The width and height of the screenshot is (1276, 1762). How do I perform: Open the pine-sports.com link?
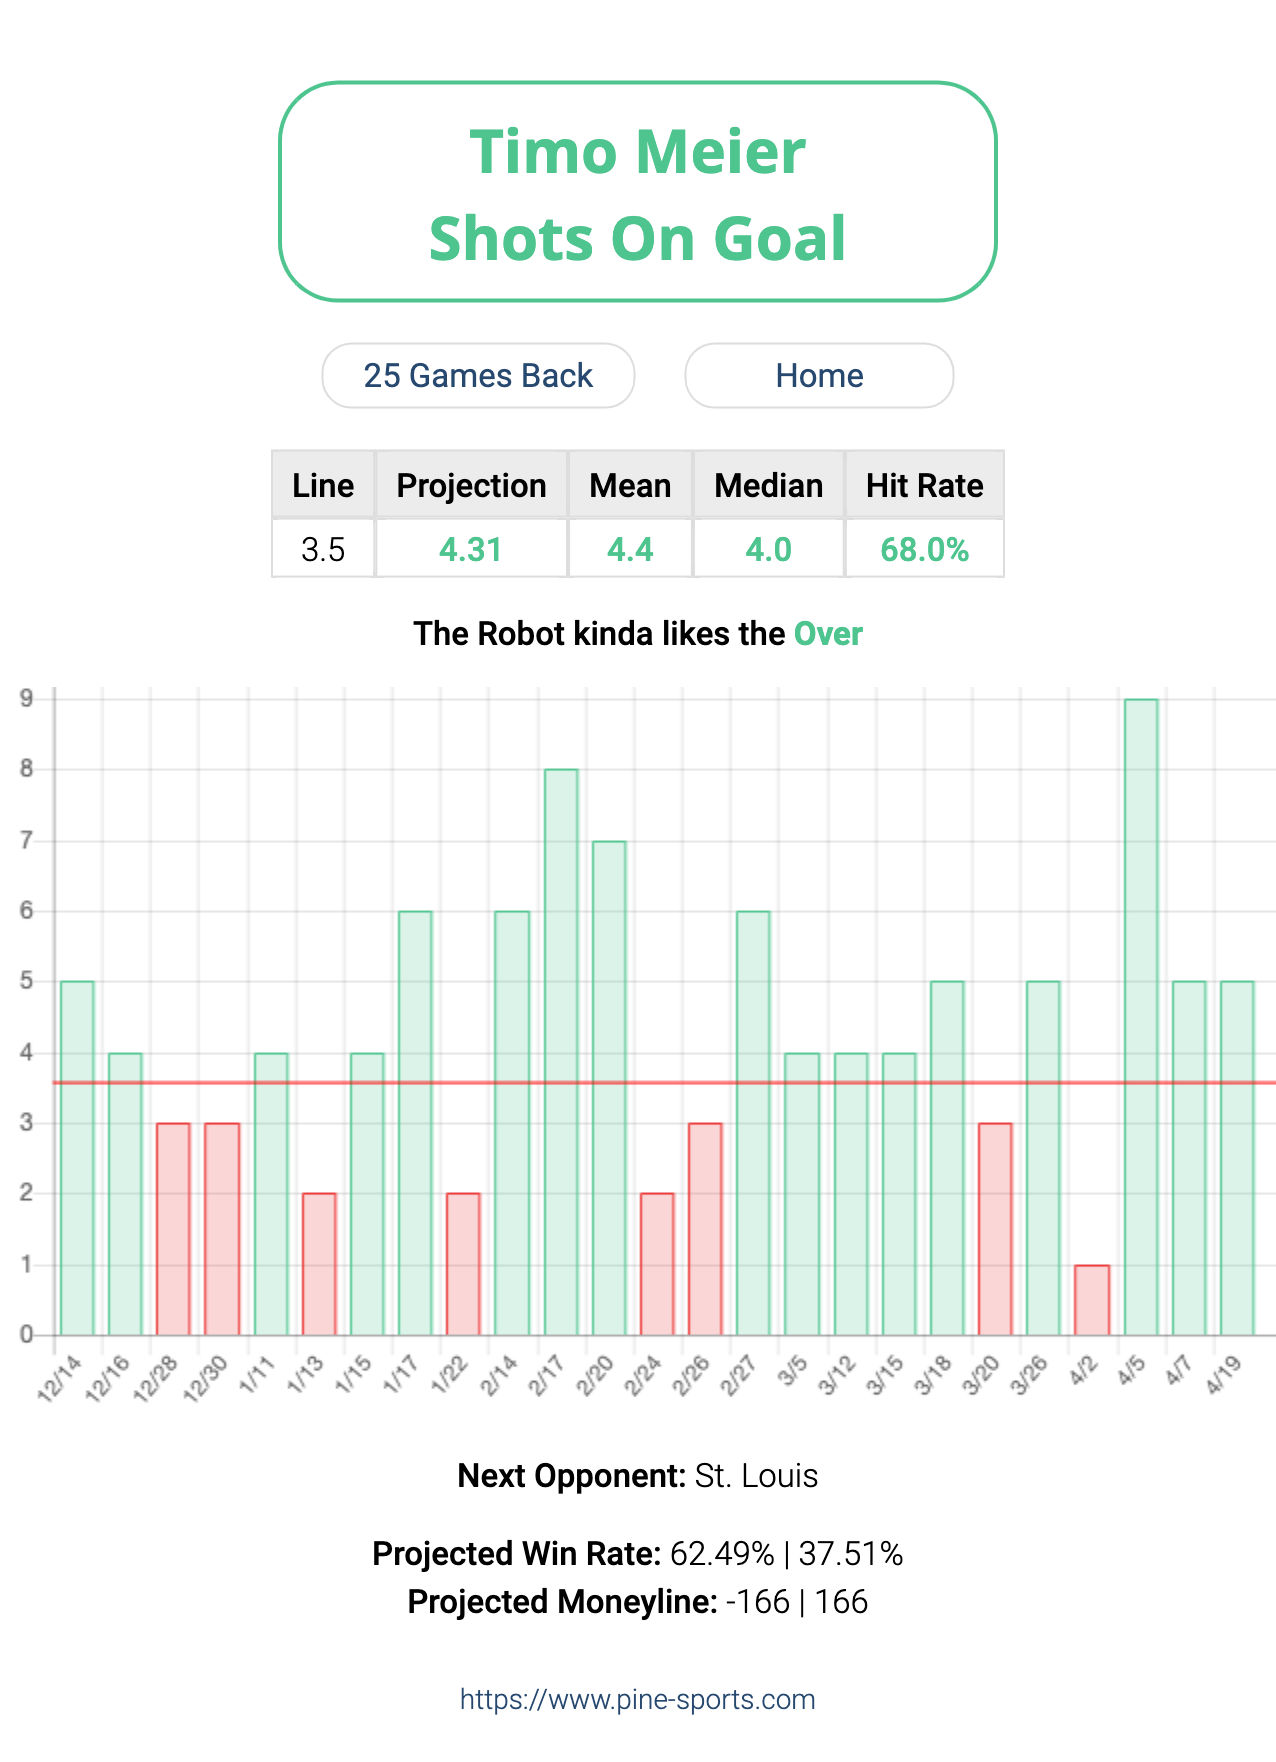(638, 1699)
